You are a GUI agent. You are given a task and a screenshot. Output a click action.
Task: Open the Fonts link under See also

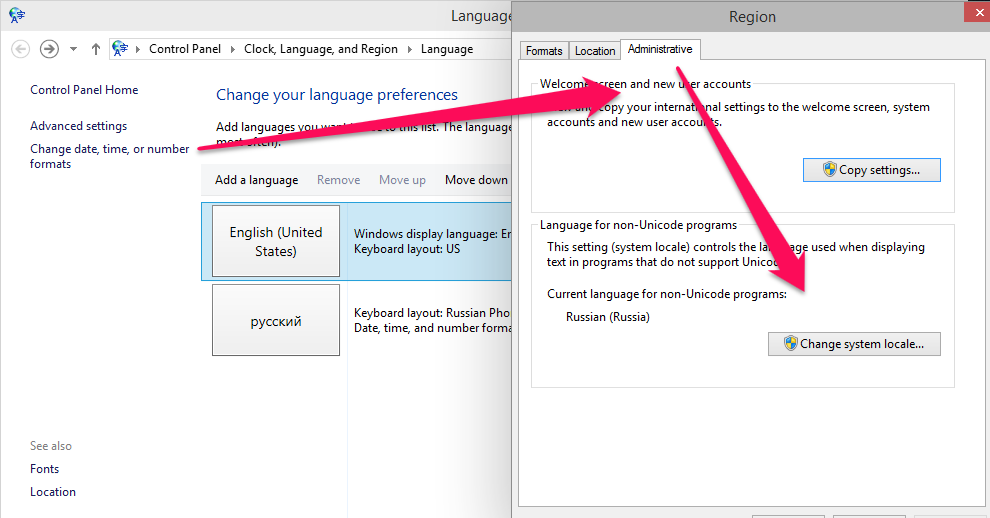[x=44, y=469]
